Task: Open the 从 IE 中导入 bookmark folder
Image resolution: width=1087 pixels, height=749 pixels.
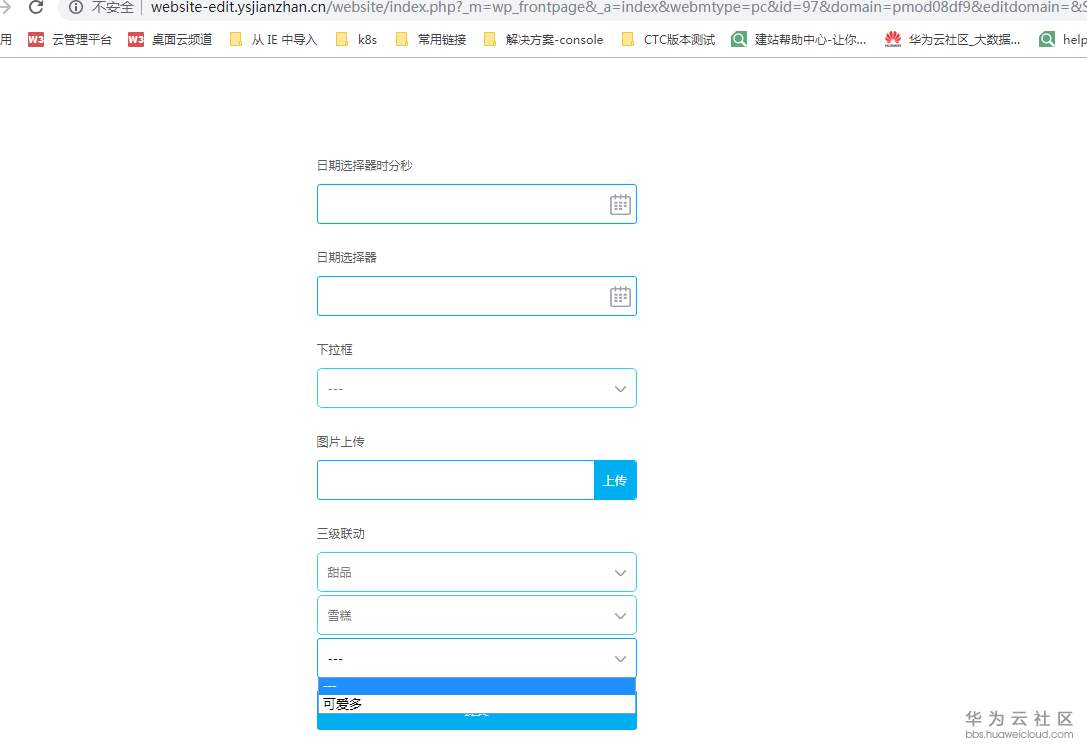Action: click(273, 40)
